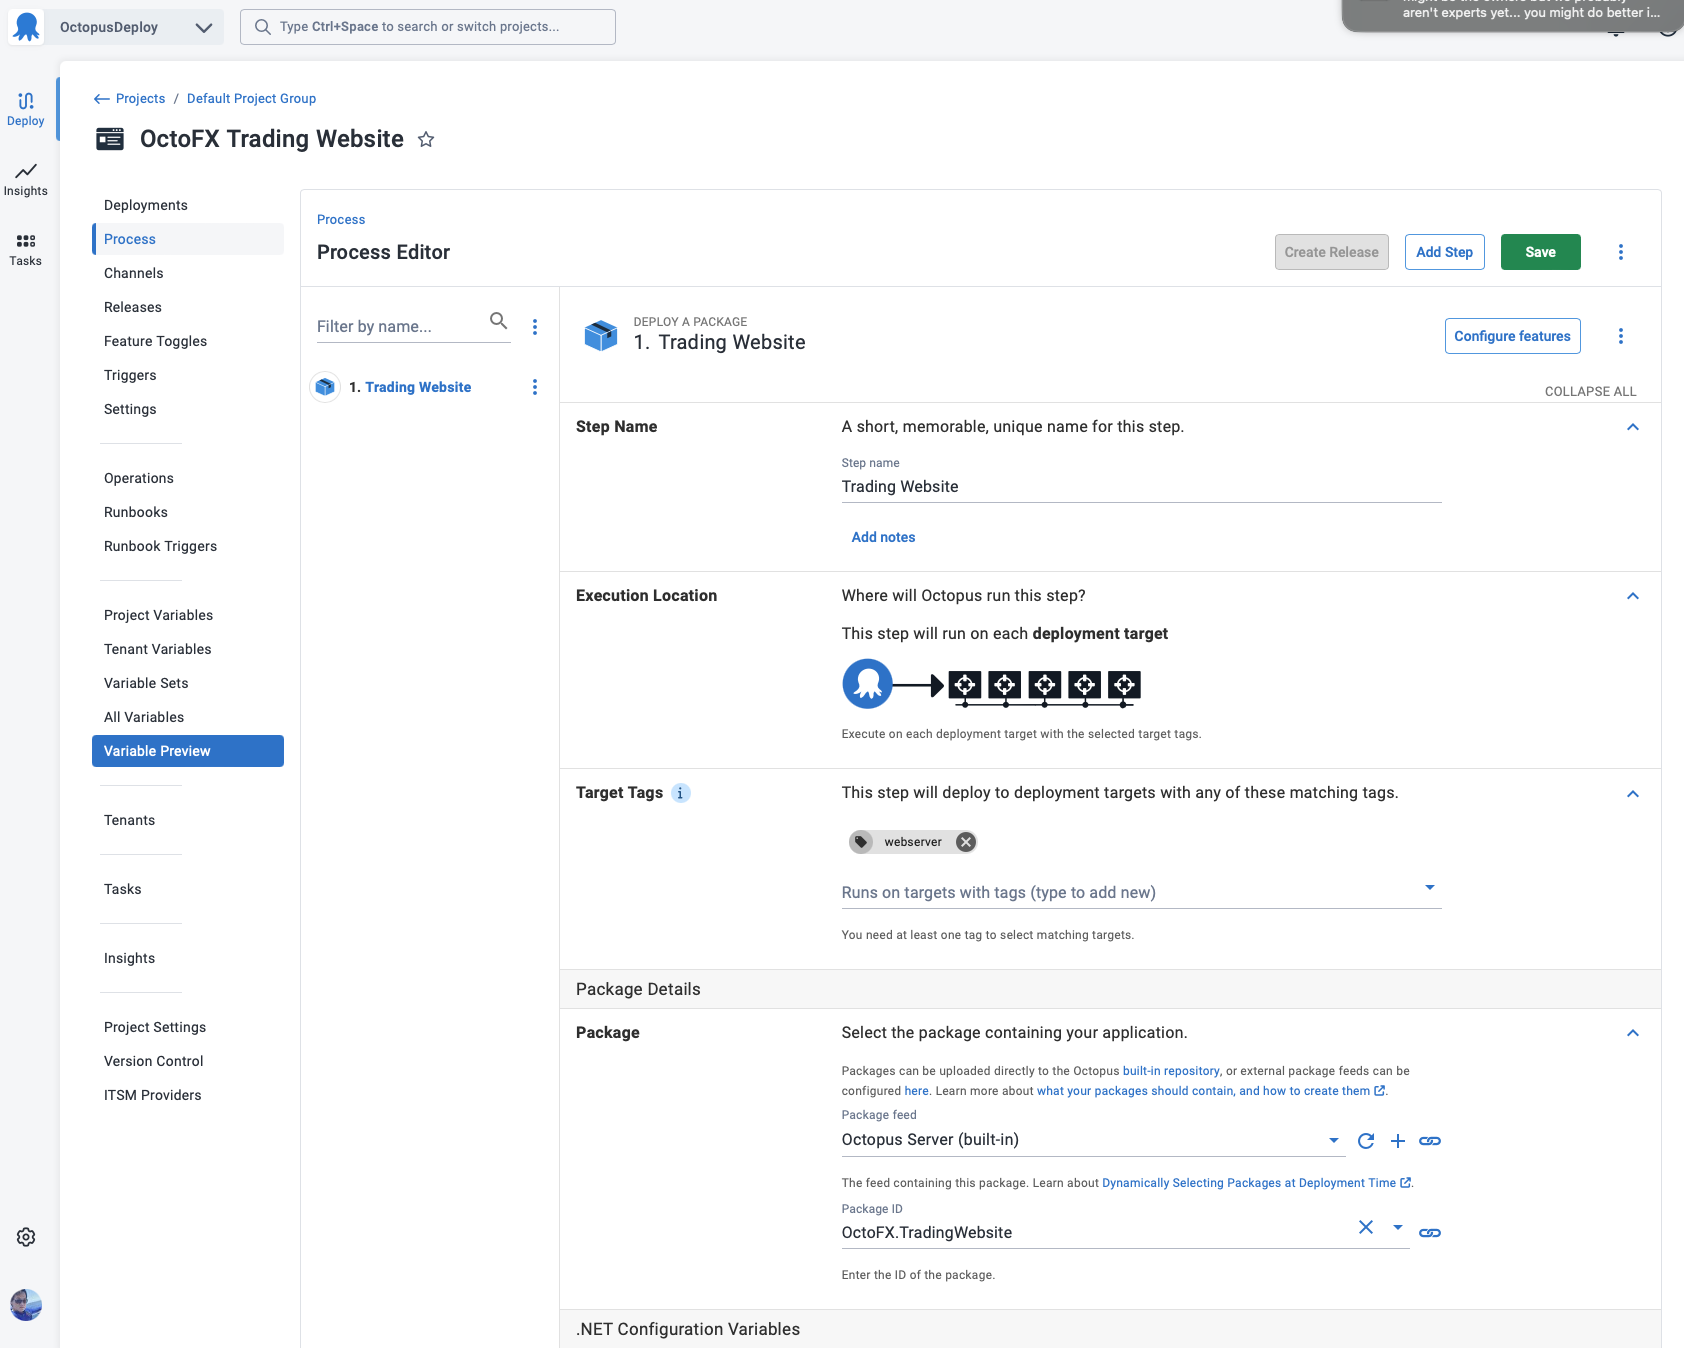Edit the Step name field
Screen dimensions: 1684x1348
coord(1141,487)
